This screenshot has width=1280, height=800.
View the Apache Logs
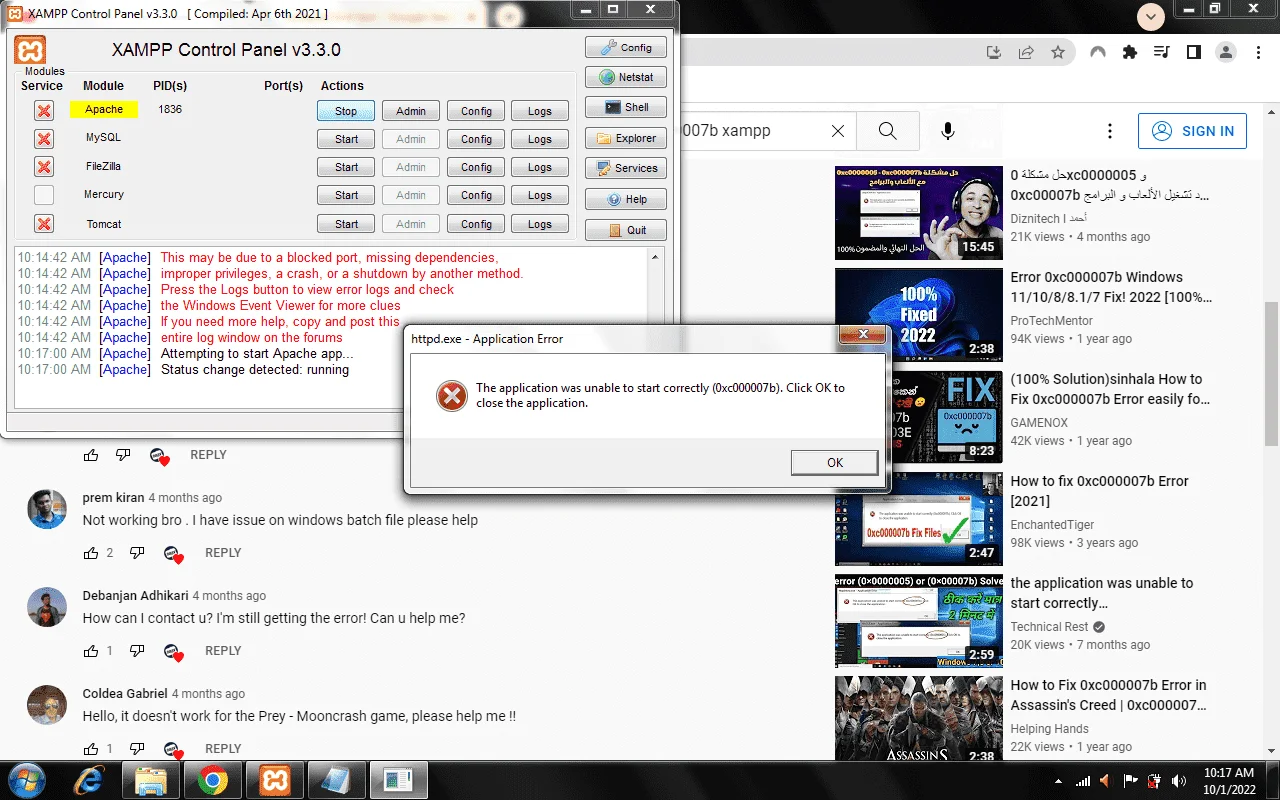540,111
